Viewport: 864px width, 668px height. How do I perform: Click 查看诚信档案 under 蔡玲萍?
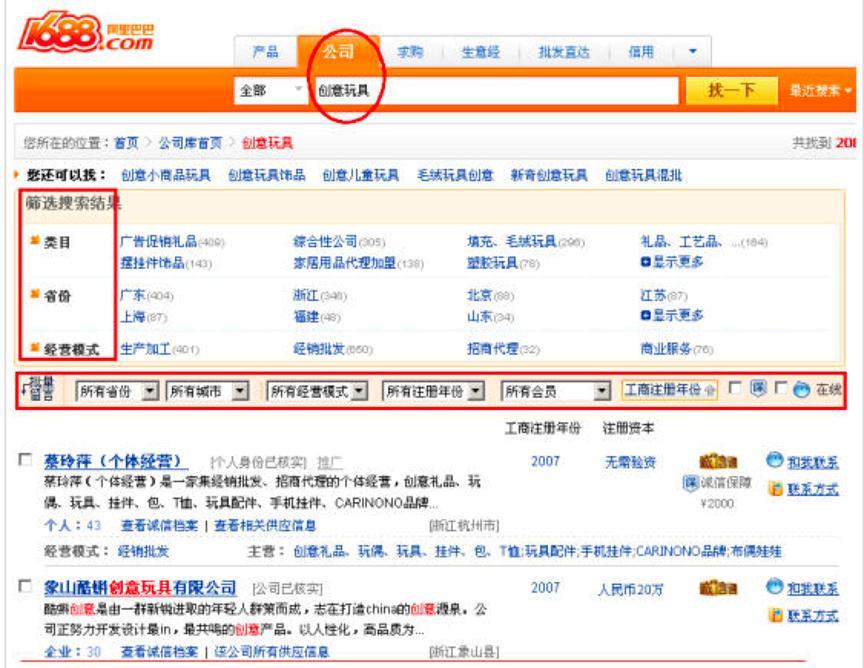click(x=159, y=525)
